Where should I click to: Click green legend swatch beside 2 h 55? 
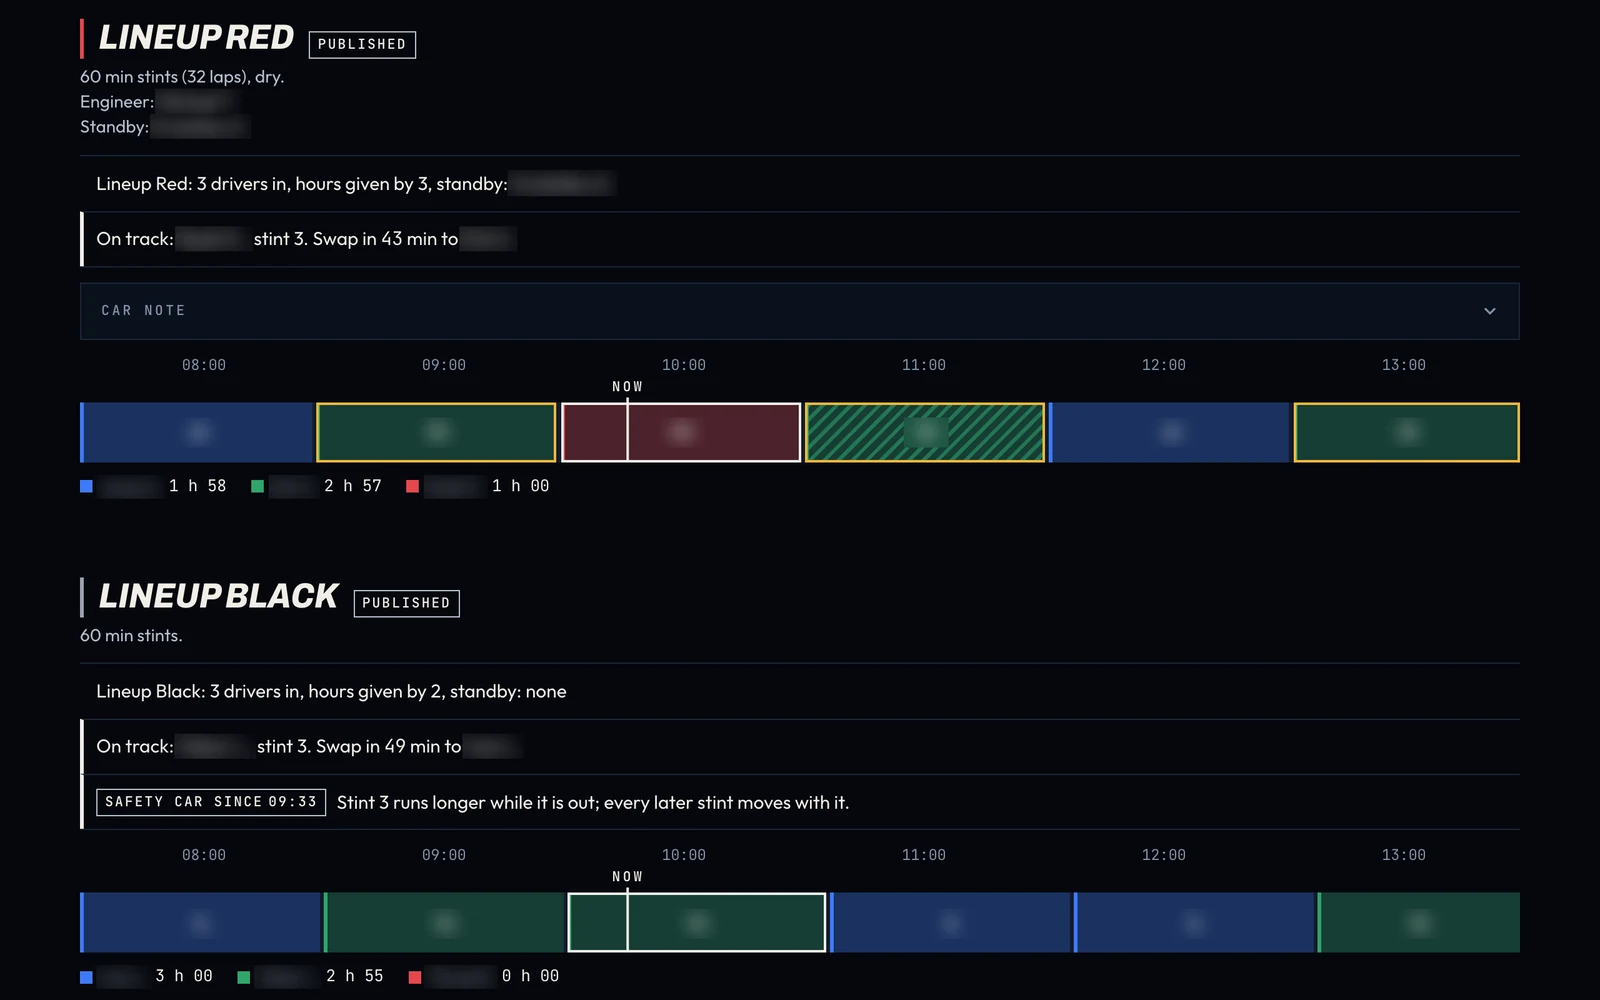[x=243, y=977]
